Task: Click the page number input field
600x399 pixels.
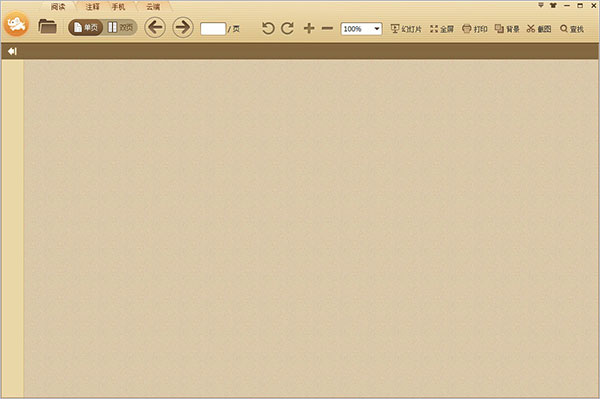Action: point(213,29)
